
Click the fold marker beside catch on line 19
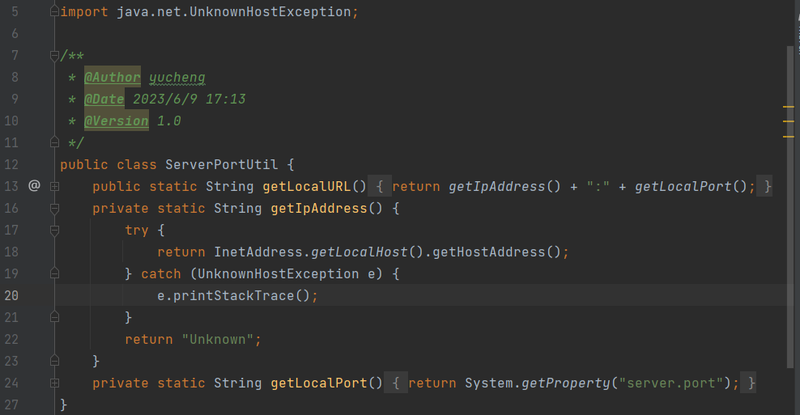click(55, 274)
